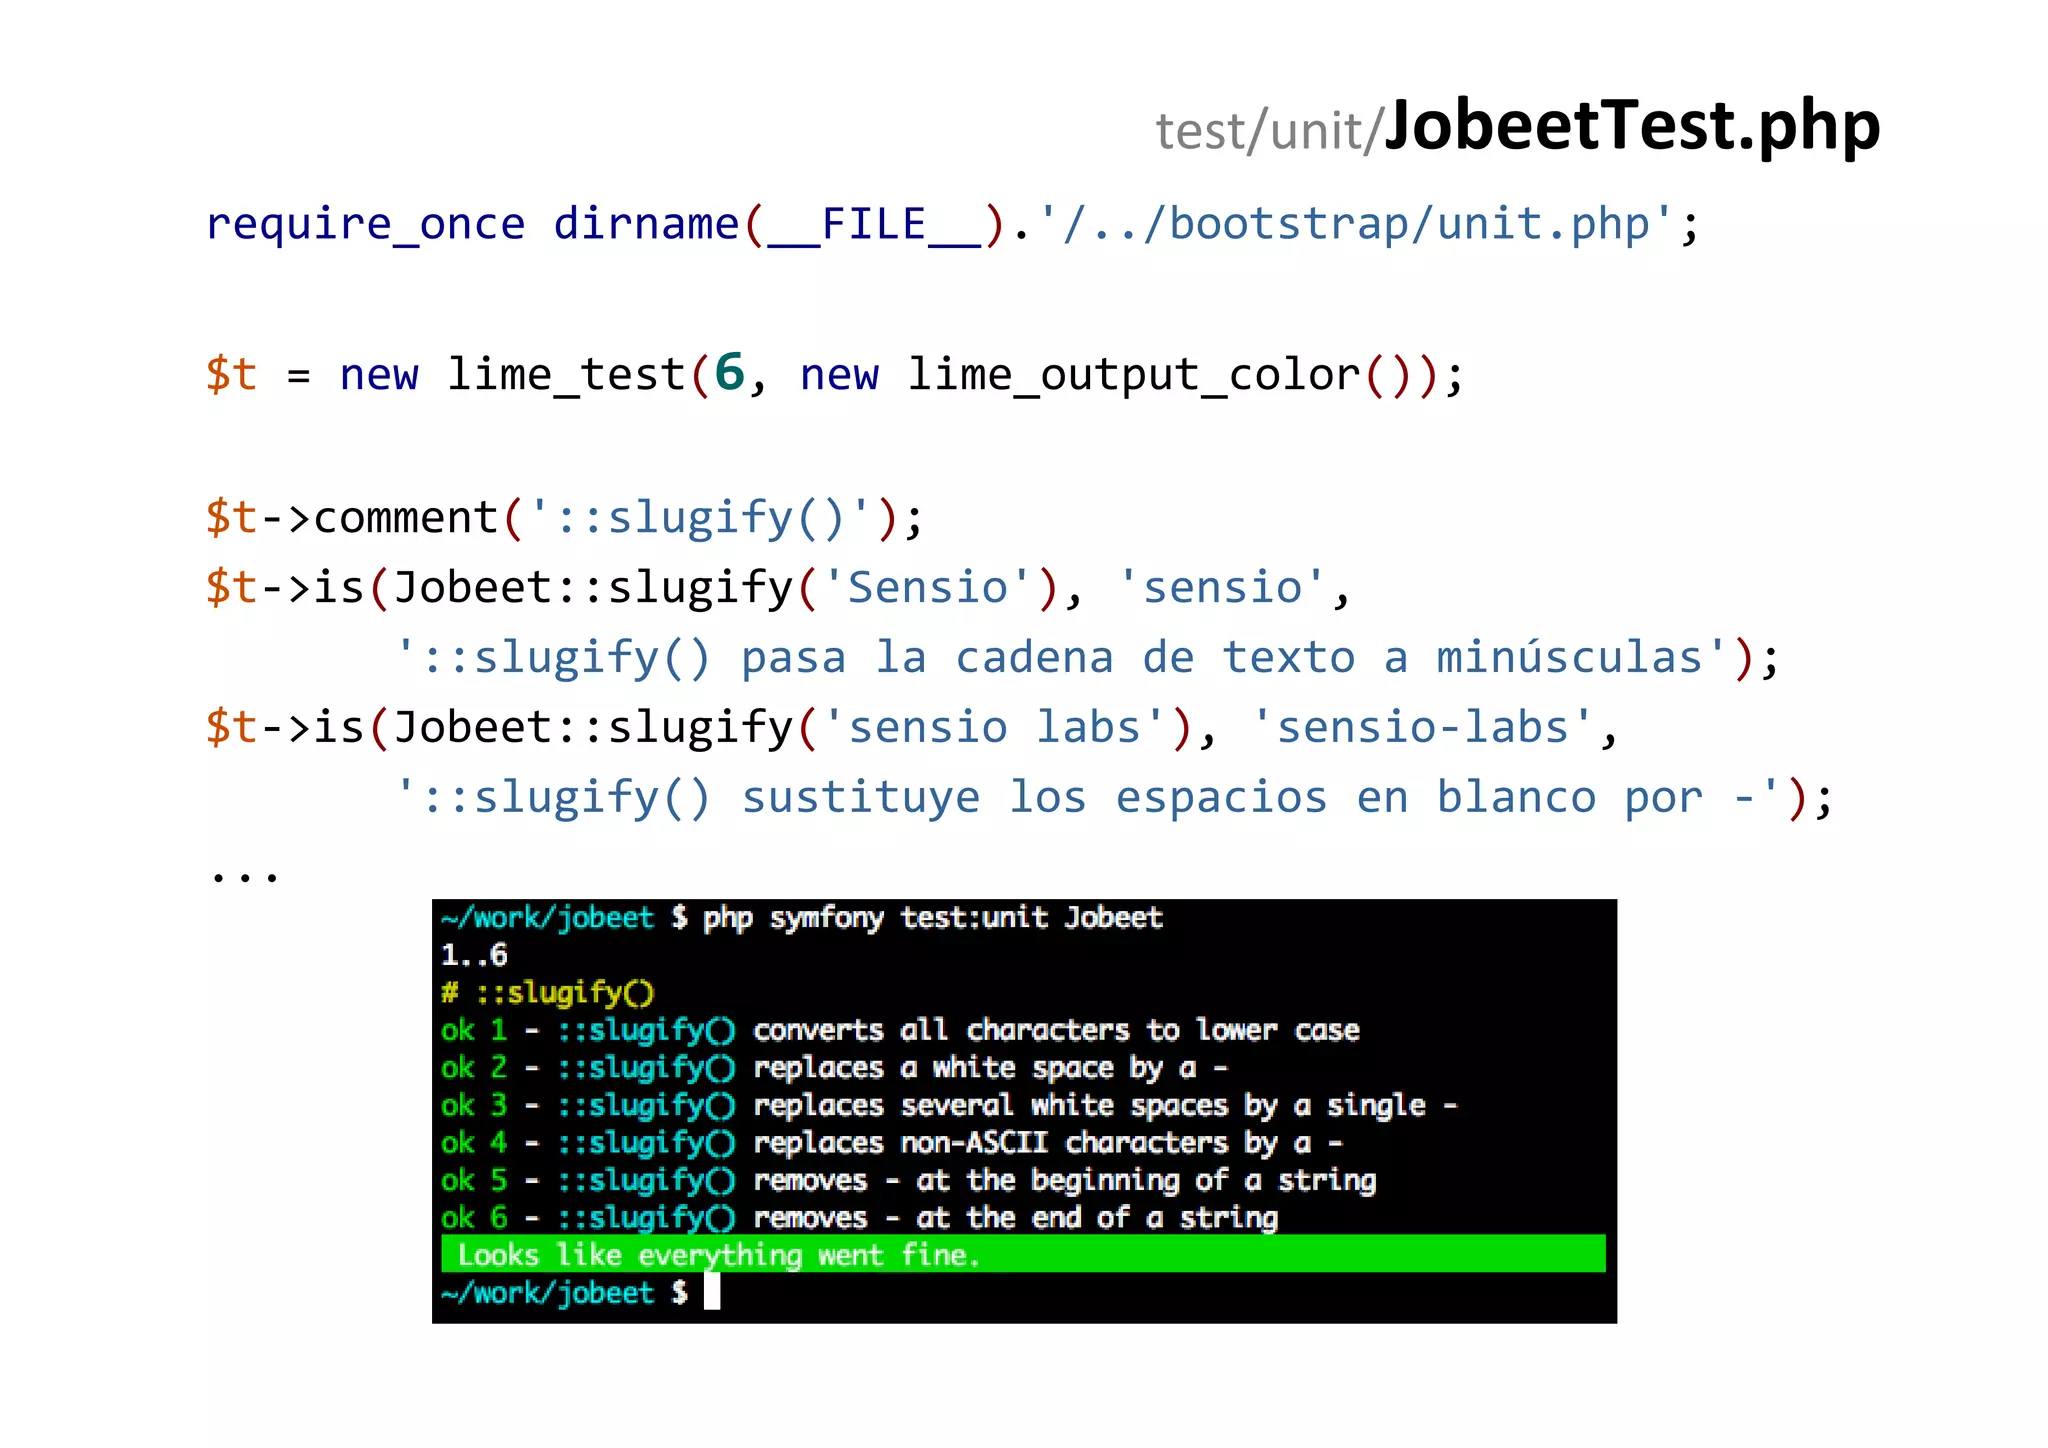The width and height of the screenshot is (2048, 1448).
Task: Click 'ok 6' end of a string line
Action: click(x=860, y=1218)
